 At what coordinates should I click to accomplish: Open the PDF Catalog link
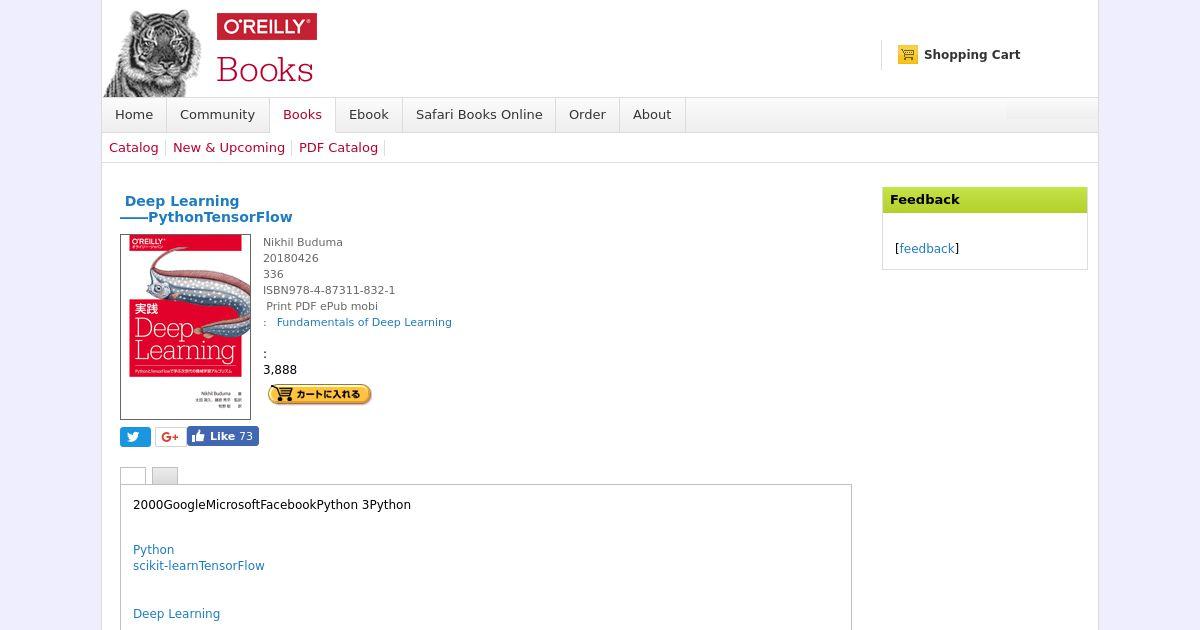pyautogui.click(x=338, y=148)
